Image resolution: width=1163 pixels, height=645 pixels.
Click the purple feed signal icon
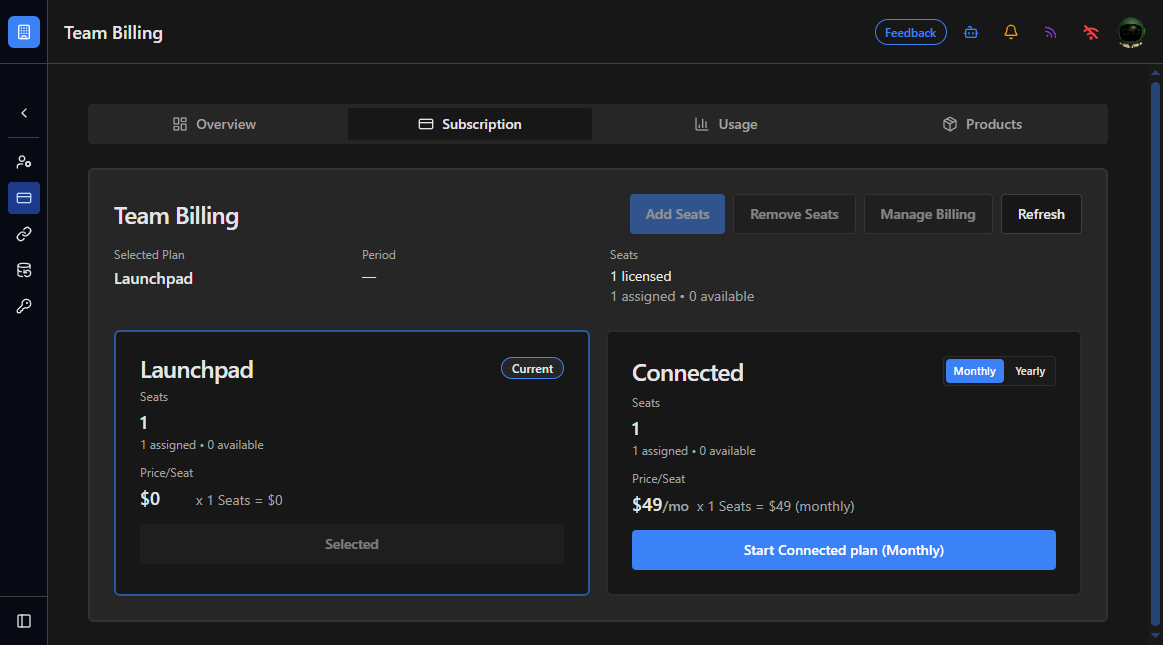coord(1050,32)
